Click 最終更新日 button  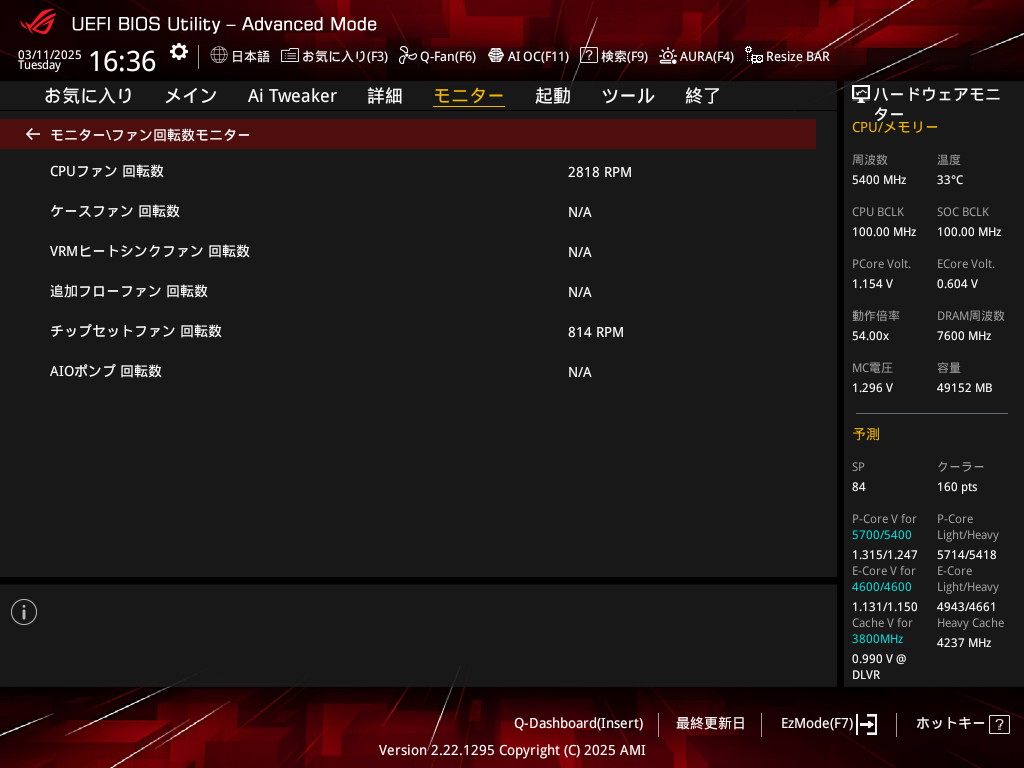coord(711,723)
